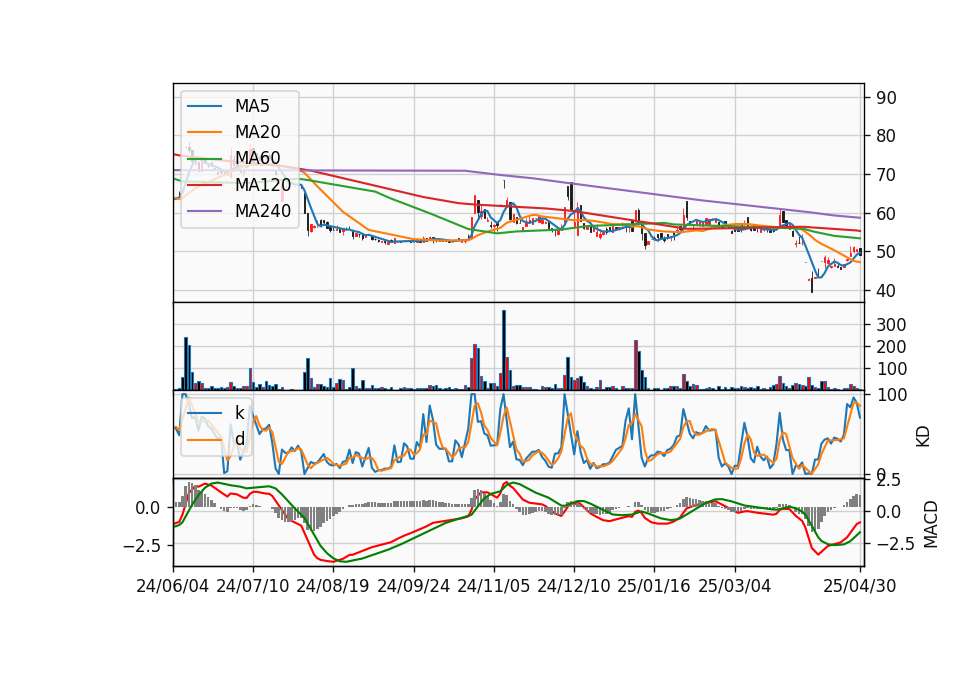Image resolution: width=960 pixels, height=690 pixels.
Task: Click the 24/09/24 date label
Action: click(413, 586)
